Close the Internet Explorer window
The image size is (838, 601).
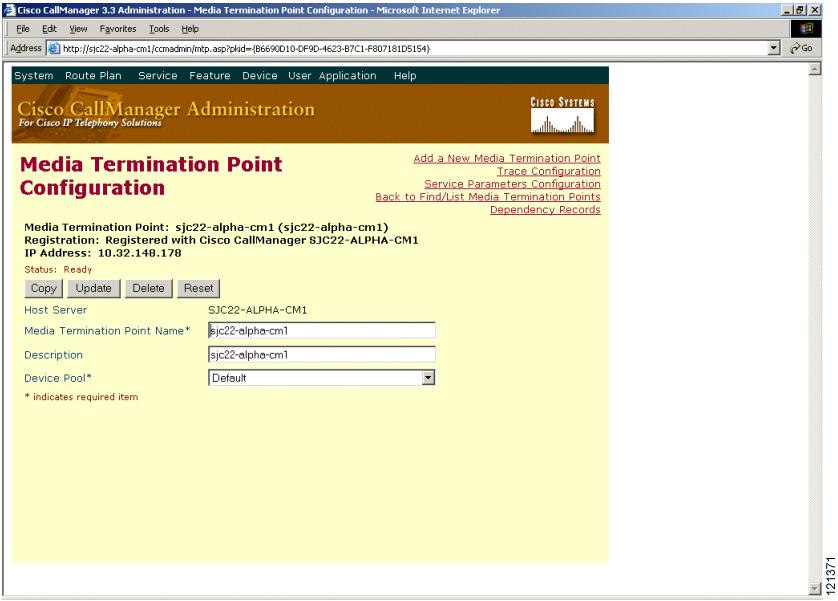point(814,10)
